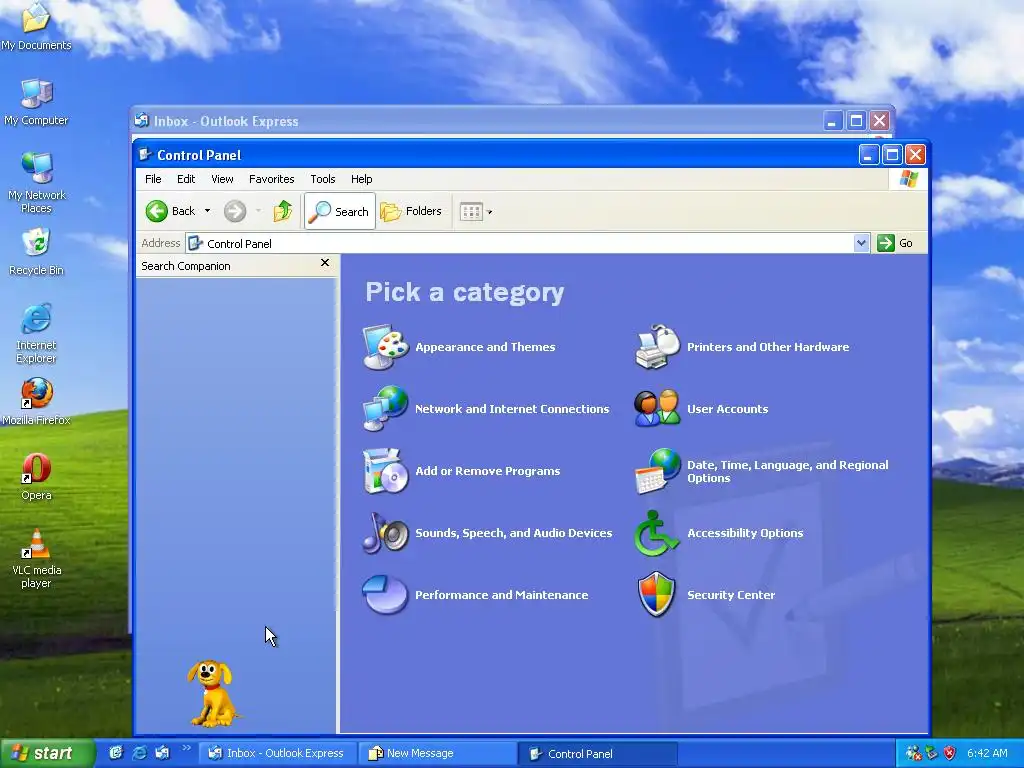Open the Edit menu
Screen dimensions: 1024x768
coord(186,179)
